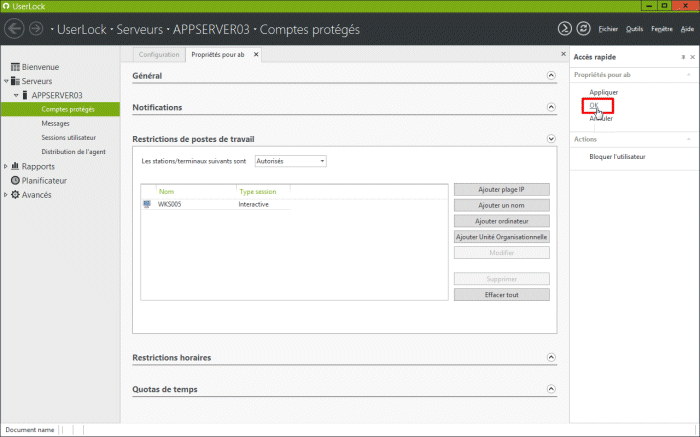
Task: Open Messages in the sidebar
Action: point(55,123)
